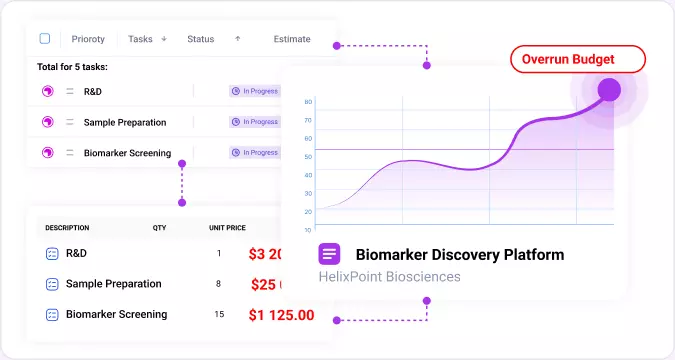
Task: Grab the drag handle of Sample Preparation task row
Action: coord(70,122)
